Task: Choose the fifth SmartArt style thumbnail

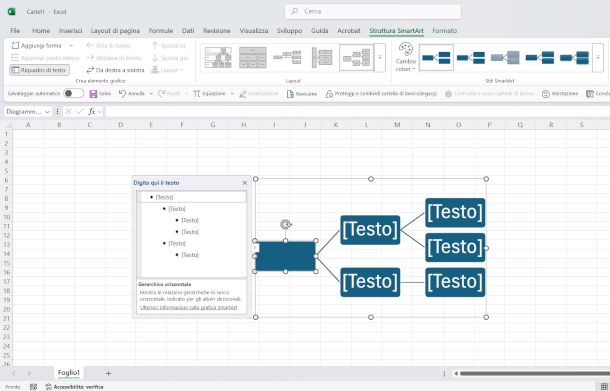Action: (x=574, y=58)
